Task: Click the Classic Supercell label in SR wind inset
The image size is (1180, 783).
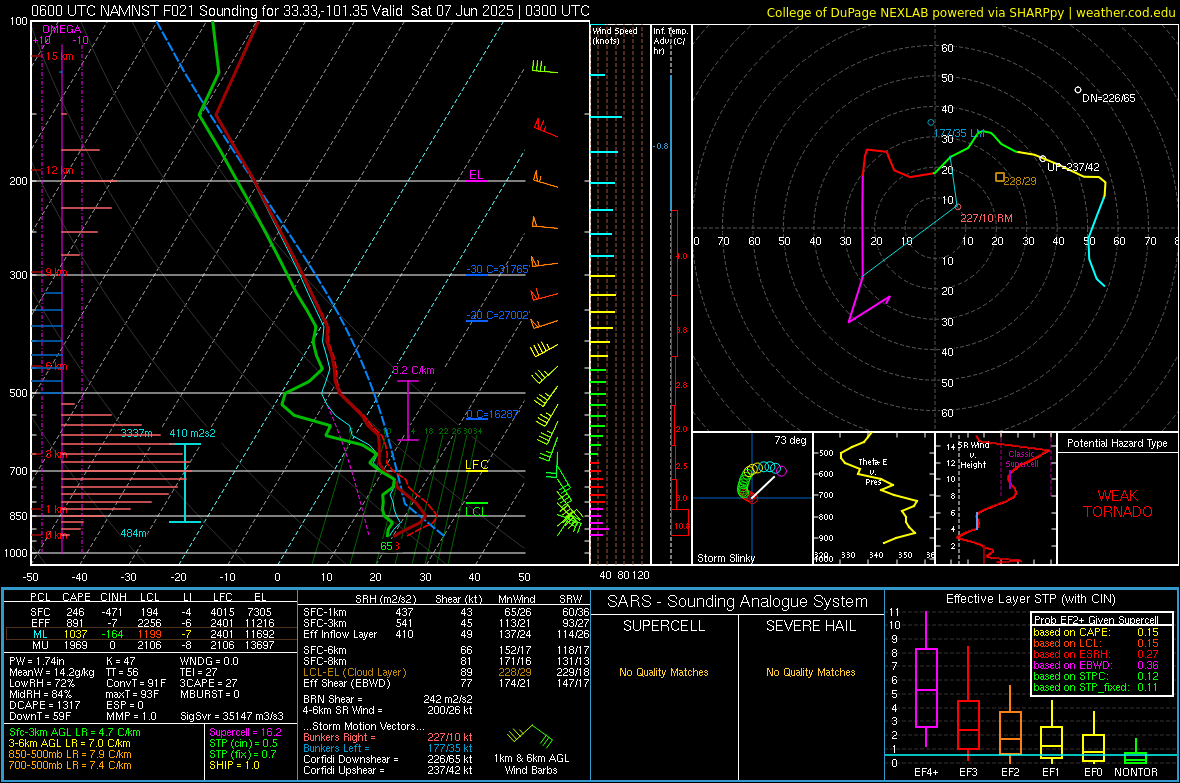Action: 1021,459
